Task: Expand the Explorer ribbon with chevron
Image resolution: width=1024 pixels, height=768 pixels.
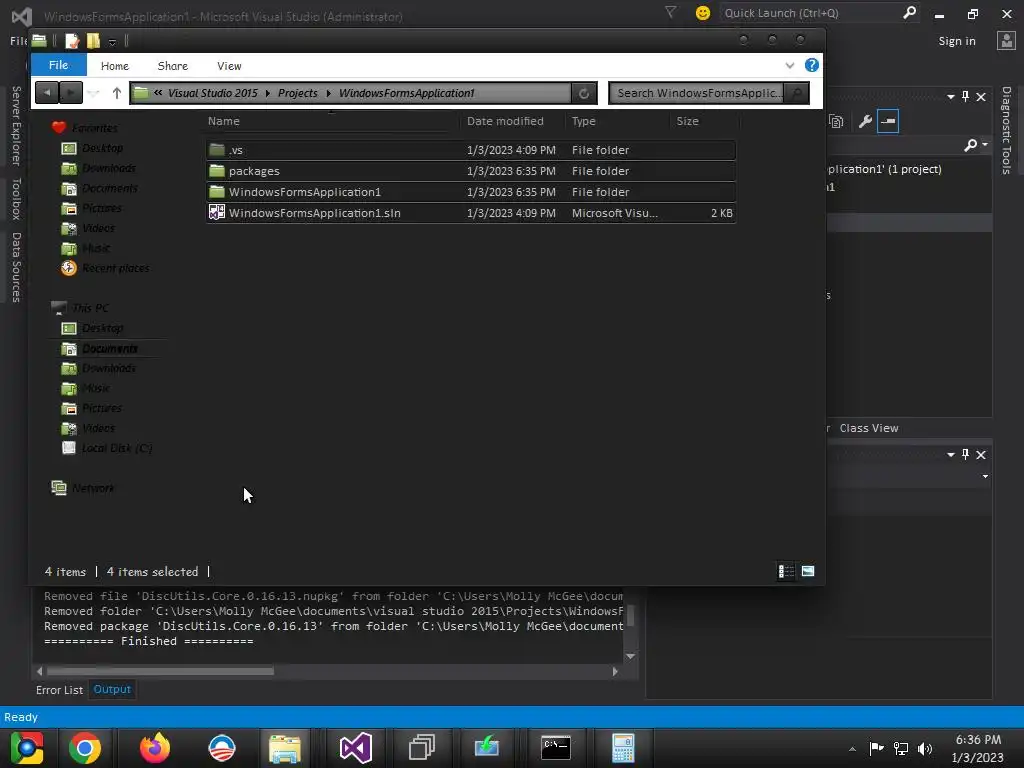Action: click(790, 65)
